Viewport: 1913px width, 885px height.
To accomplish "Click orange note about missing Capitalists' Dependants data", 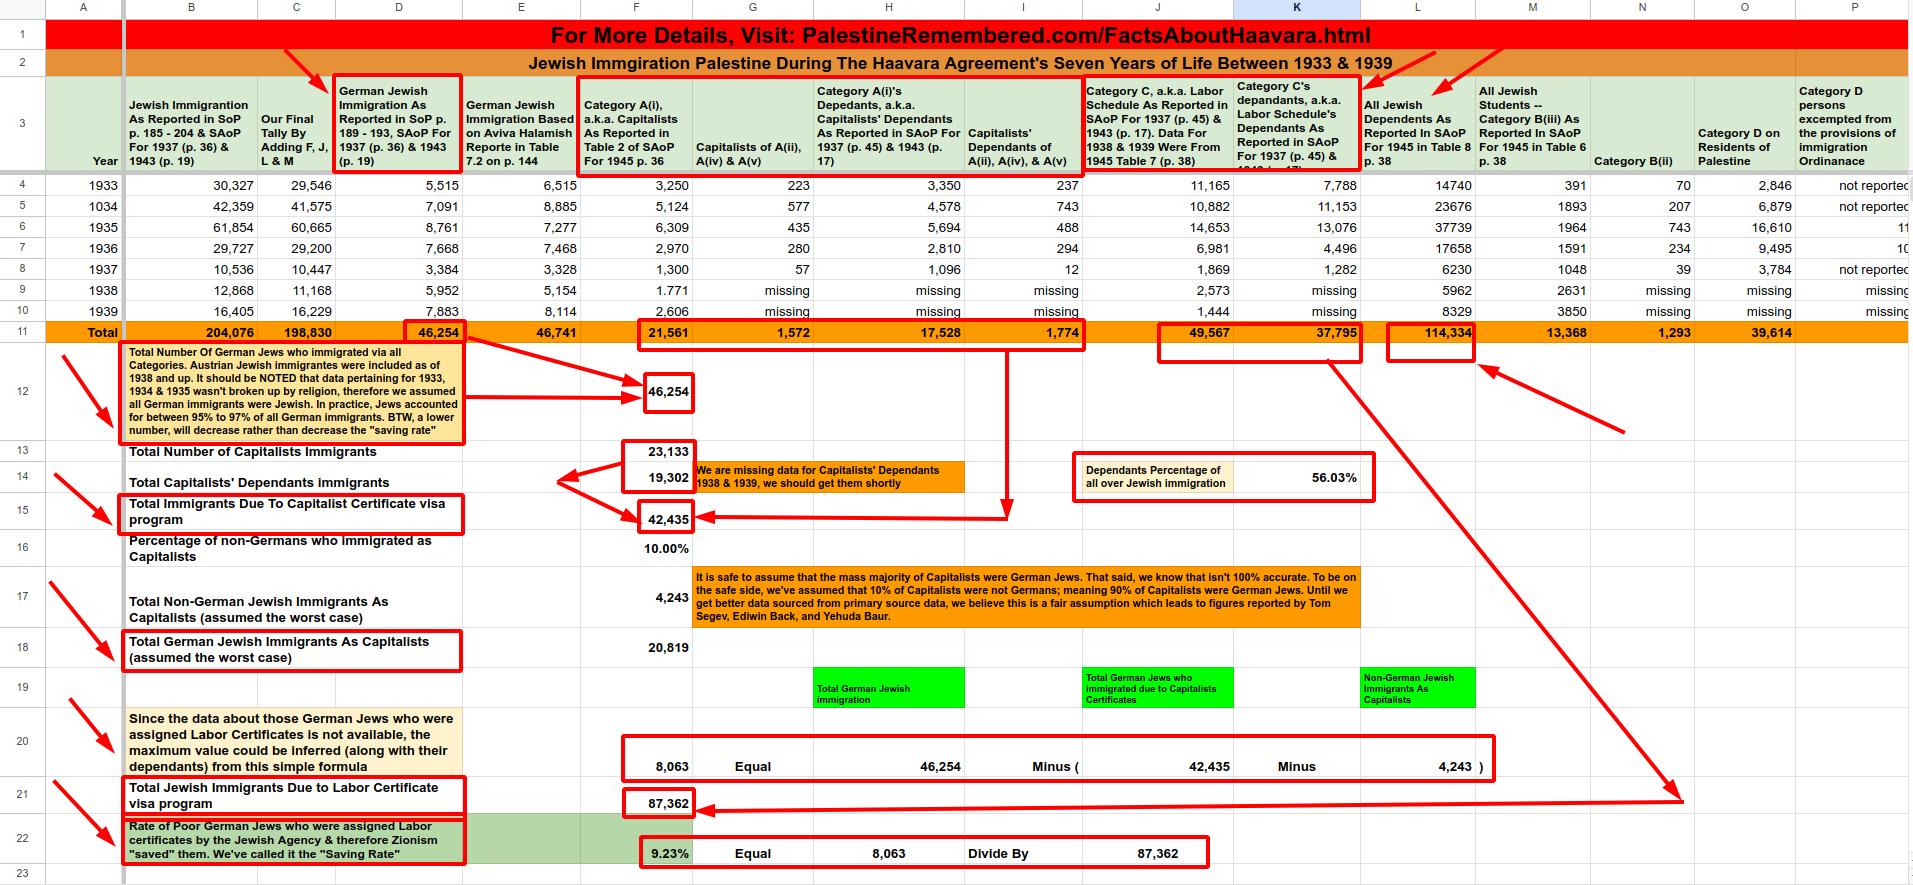I will [x=828, y=477].
